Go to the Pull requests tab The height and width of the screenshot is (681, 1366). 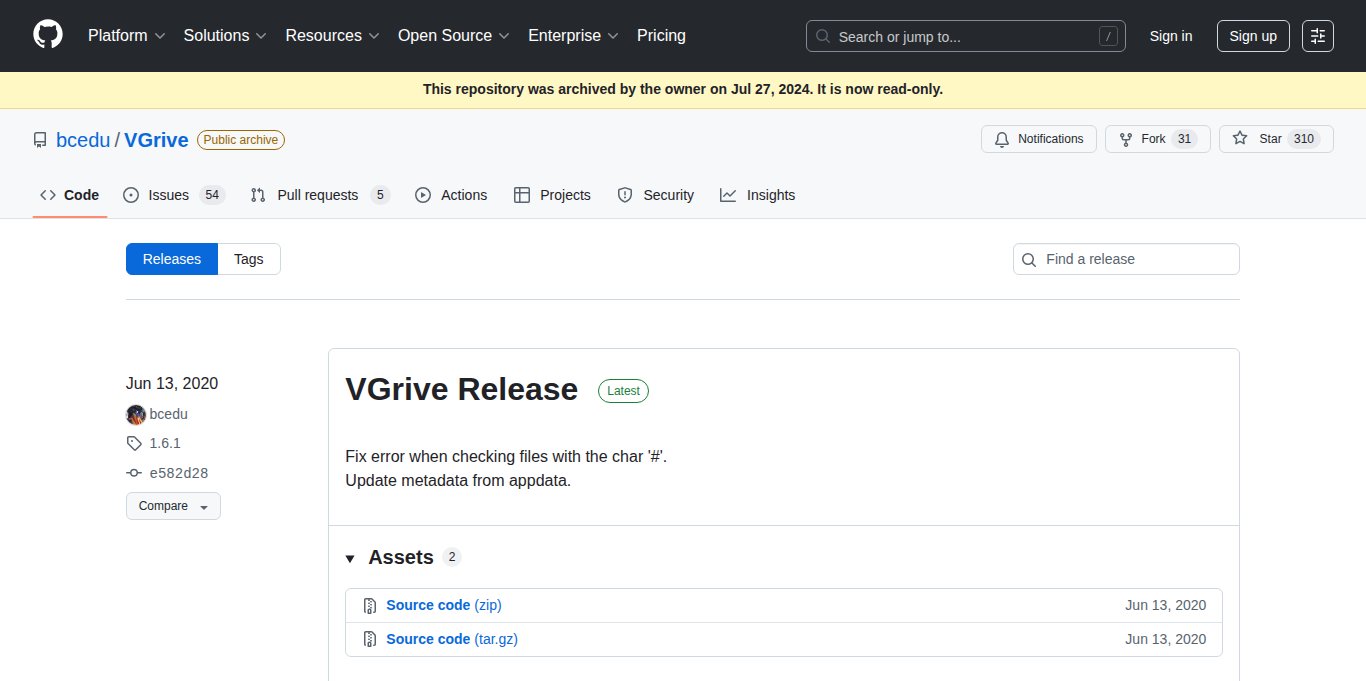(318, 195)
